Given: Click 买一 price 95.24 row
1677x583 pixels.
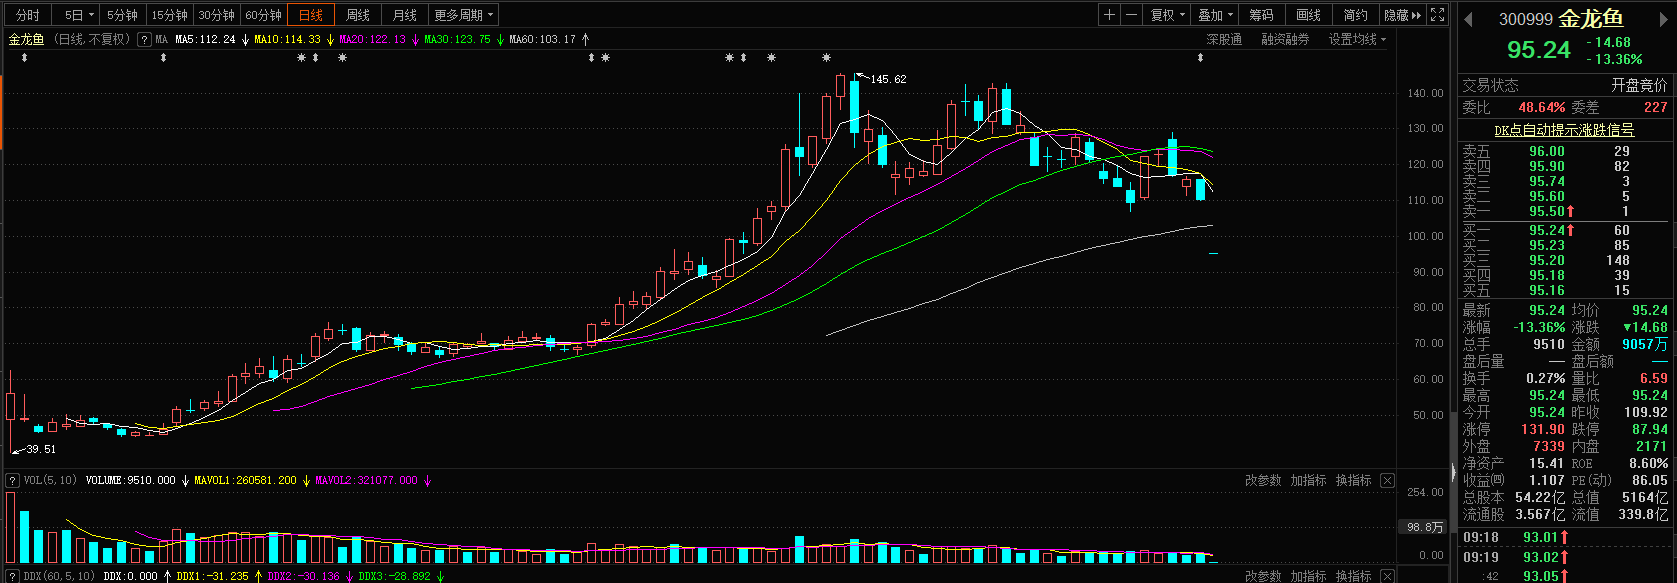Looking at the screenshot, I should click(1566, 230).
